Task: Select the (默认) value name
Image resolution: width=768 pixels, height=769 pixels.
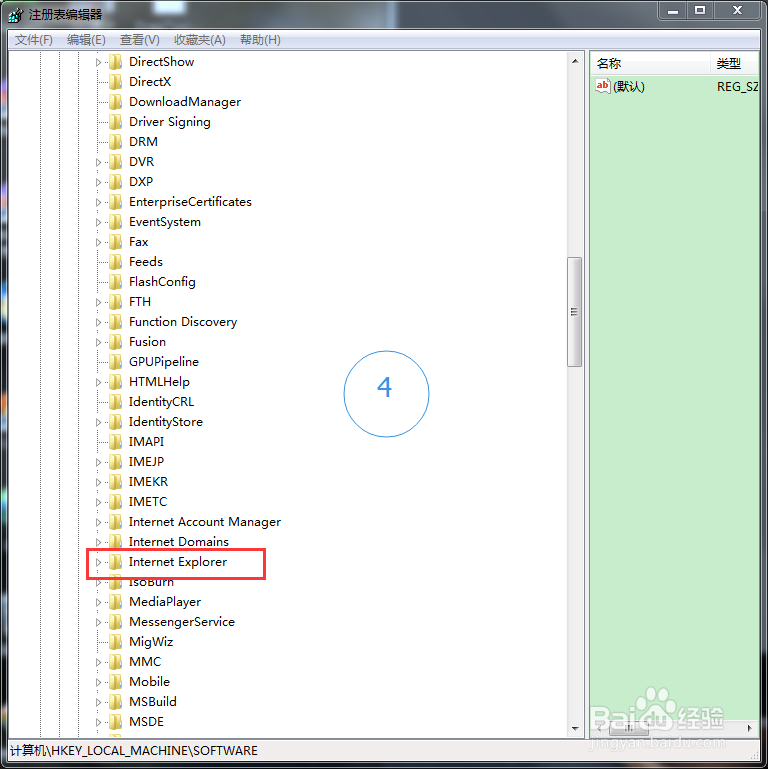Action: click(x=629, y=87)
